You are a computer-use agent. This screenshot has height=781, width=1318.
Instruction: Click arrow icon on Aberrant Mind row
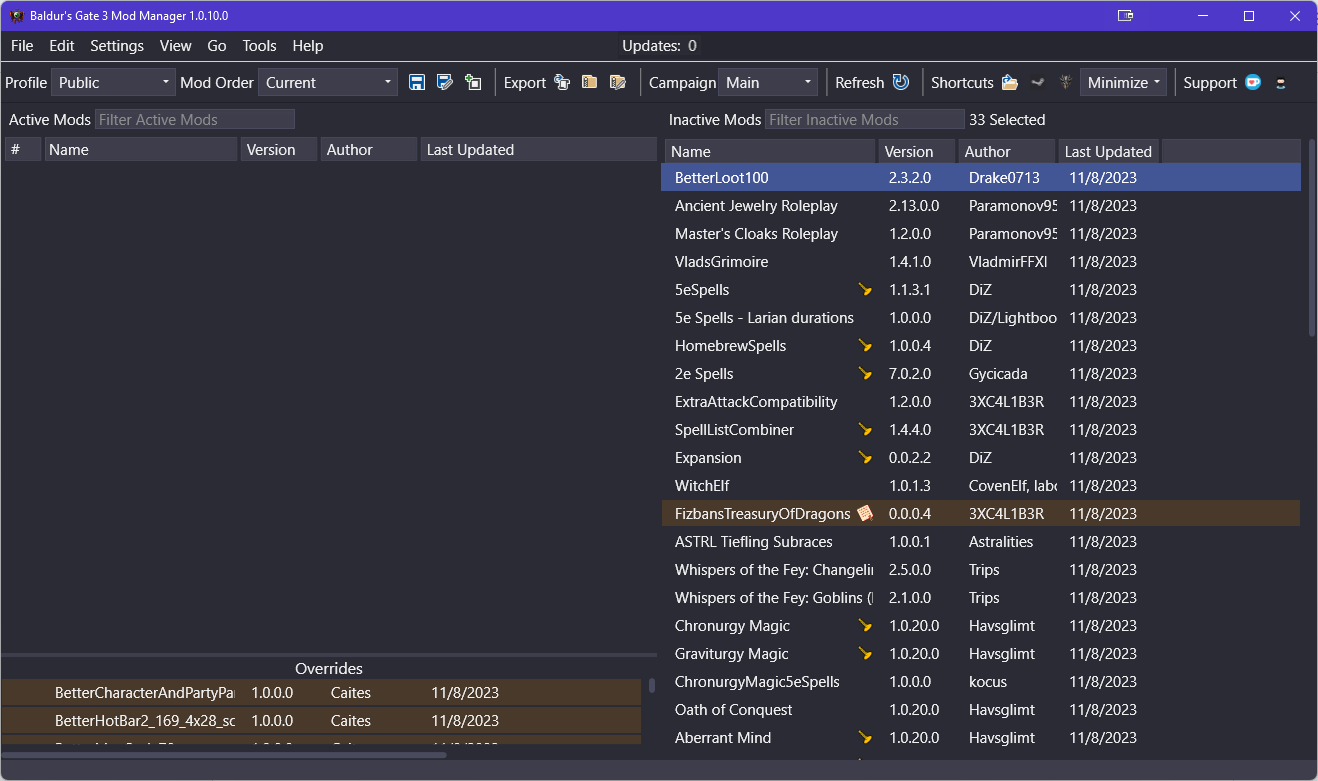(x=865, y=738)
